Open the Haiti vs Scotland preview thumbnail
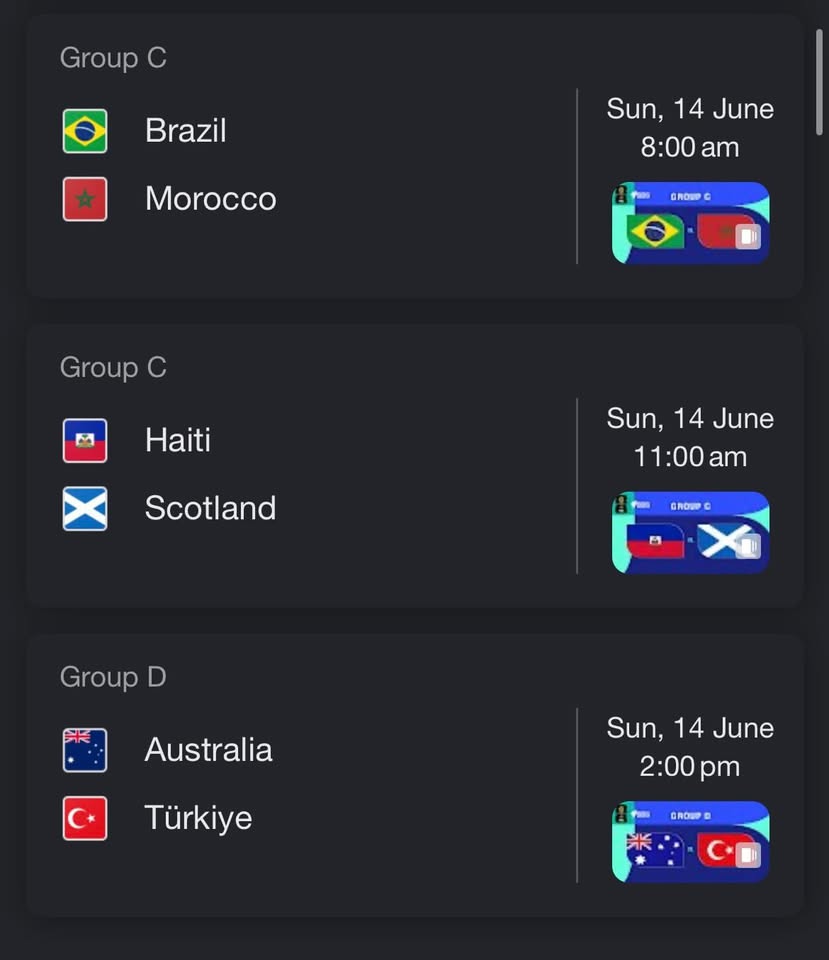Viewport: 829px width, 960px height. (x=691, y=533)
